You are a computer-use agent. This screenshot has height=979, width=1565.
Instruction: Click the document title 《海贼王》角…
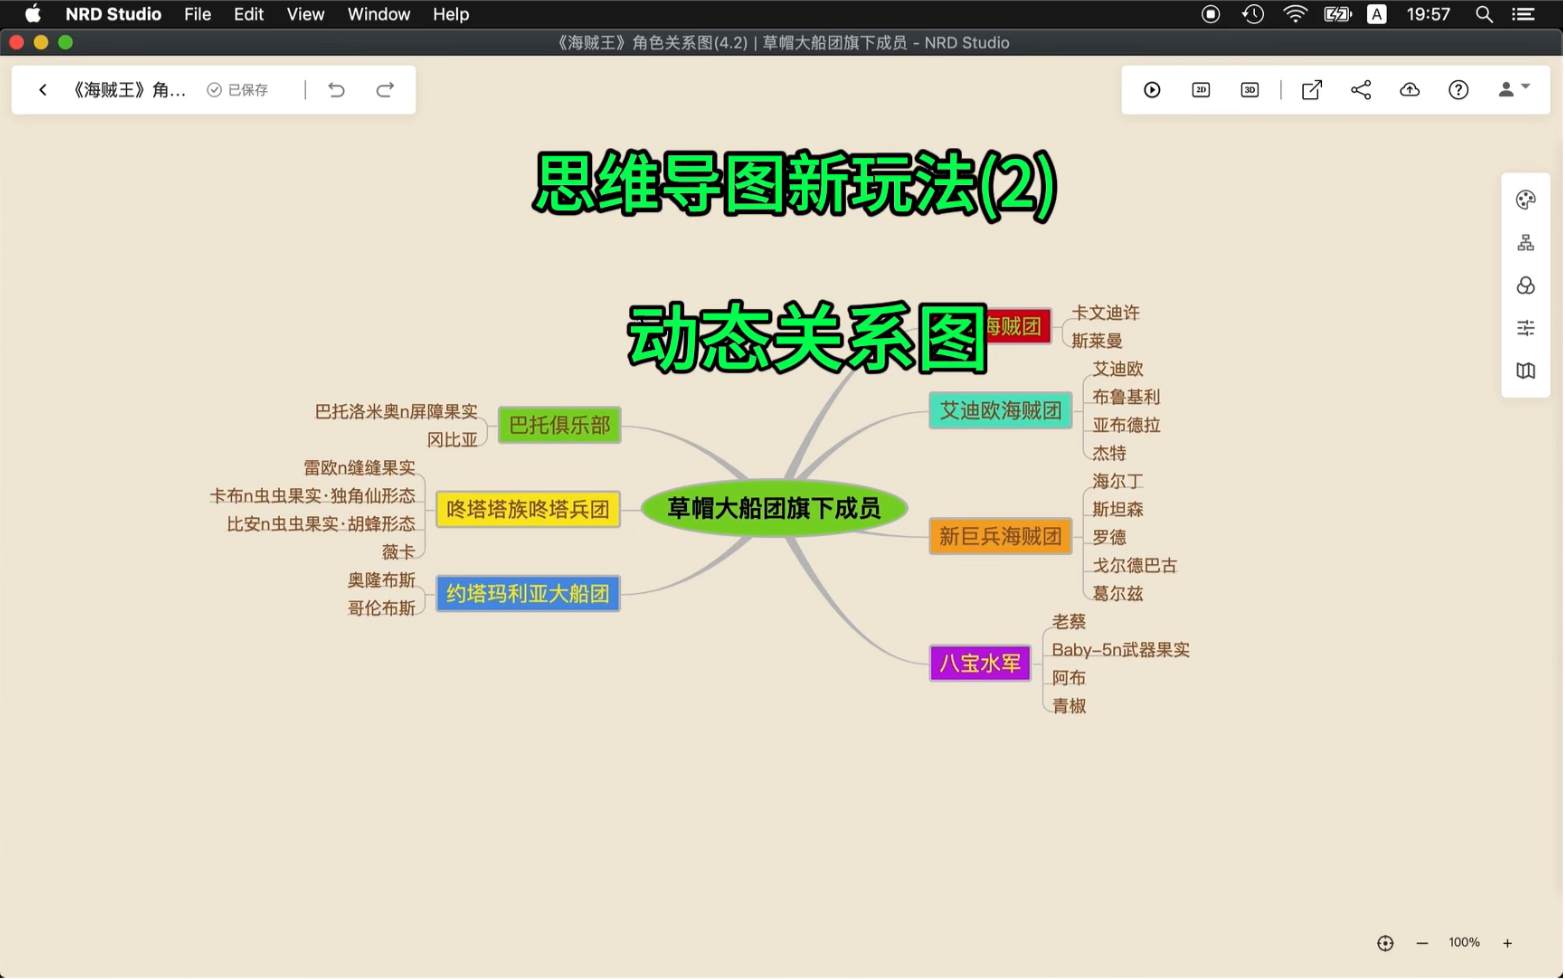[128, 90]
